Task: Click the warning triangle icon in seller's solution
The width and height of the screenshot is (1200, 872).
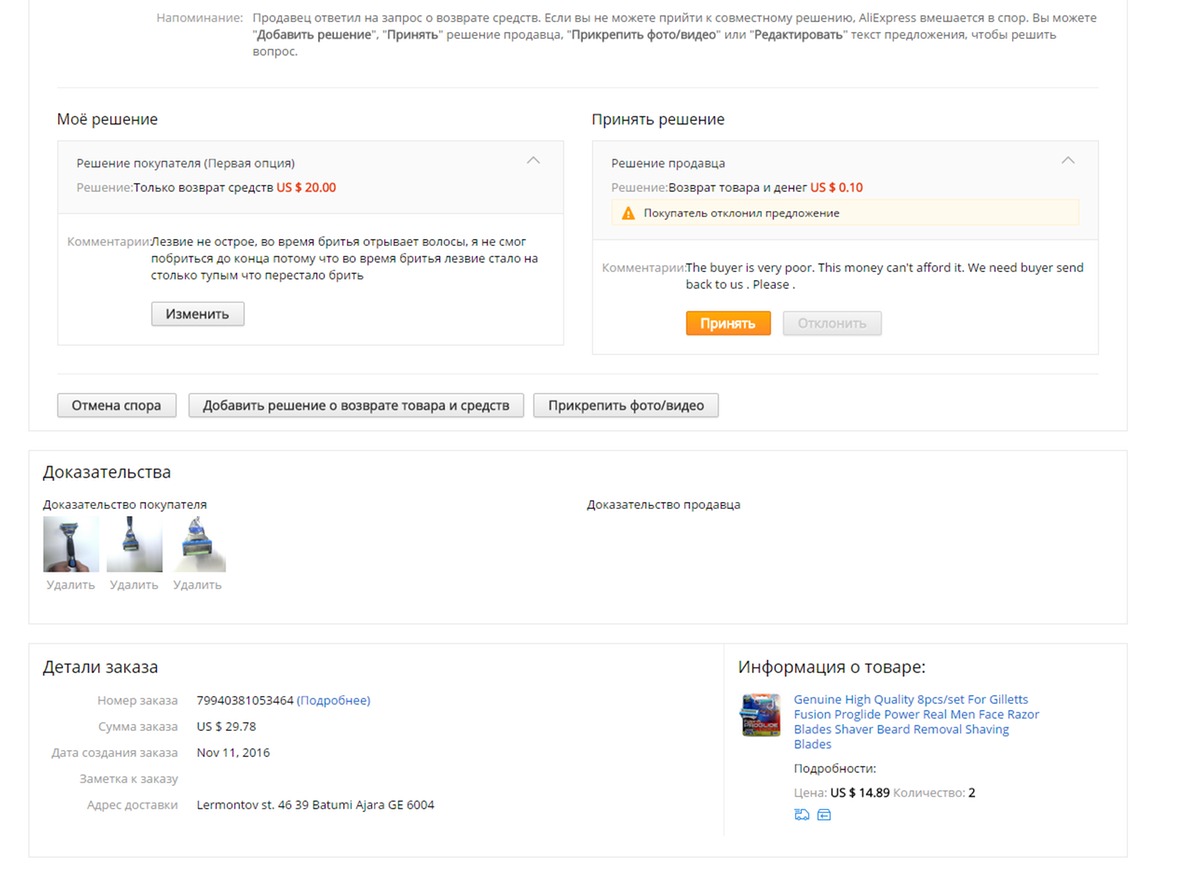Action: [628, 213]
